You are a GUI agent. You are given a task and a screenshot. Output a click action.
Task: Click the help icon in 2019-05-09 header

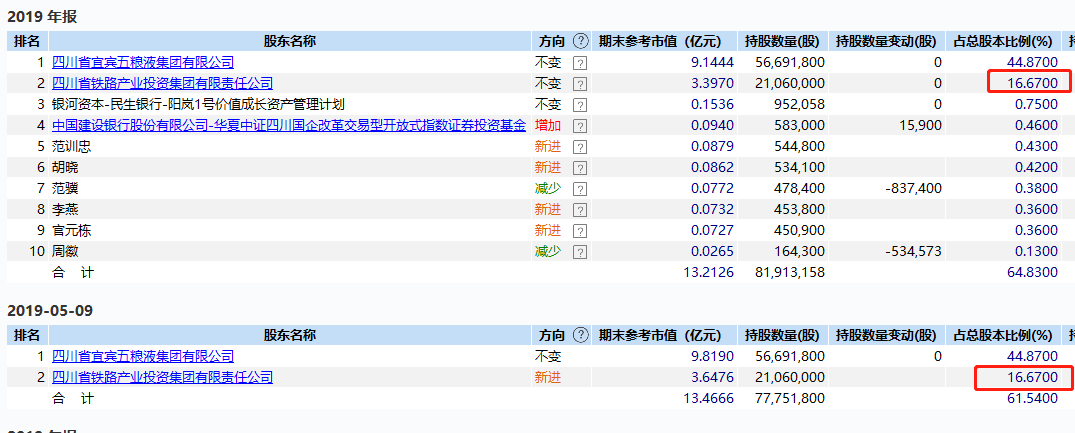(581, 335)
